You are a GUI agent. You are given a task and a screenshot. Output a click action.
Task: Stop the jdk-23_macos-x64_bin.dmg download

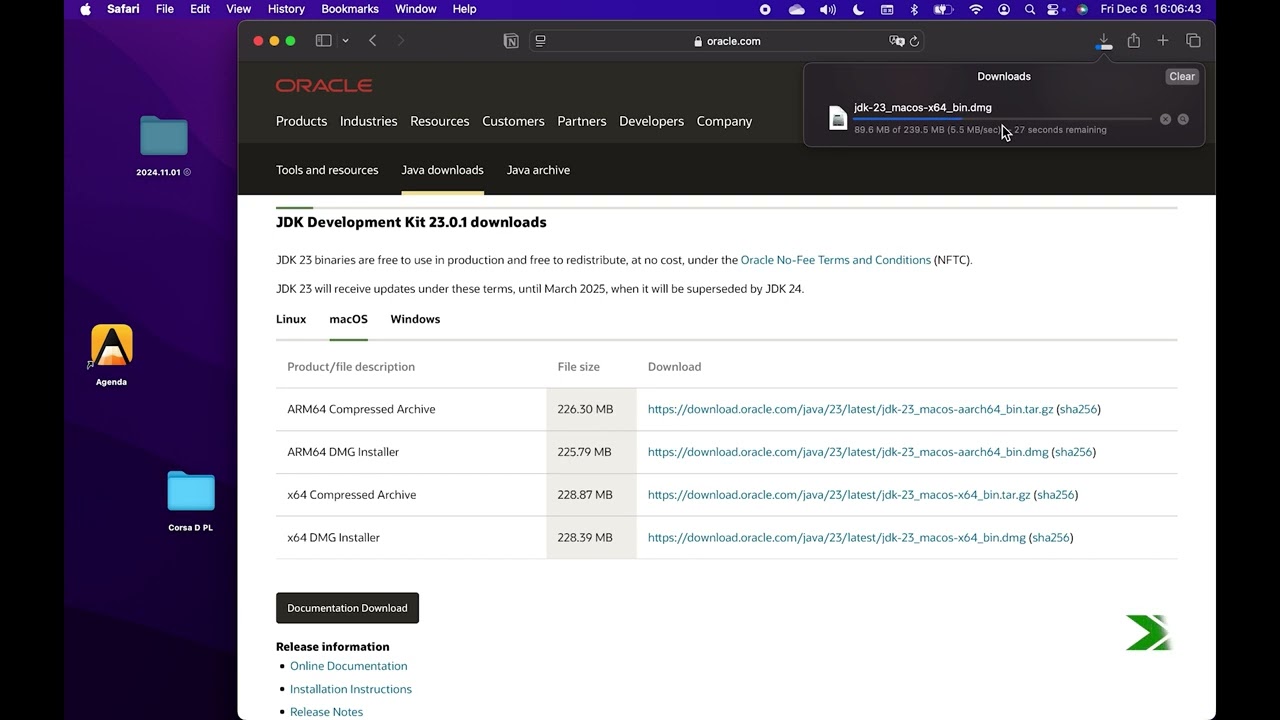tap(1165, 119)
